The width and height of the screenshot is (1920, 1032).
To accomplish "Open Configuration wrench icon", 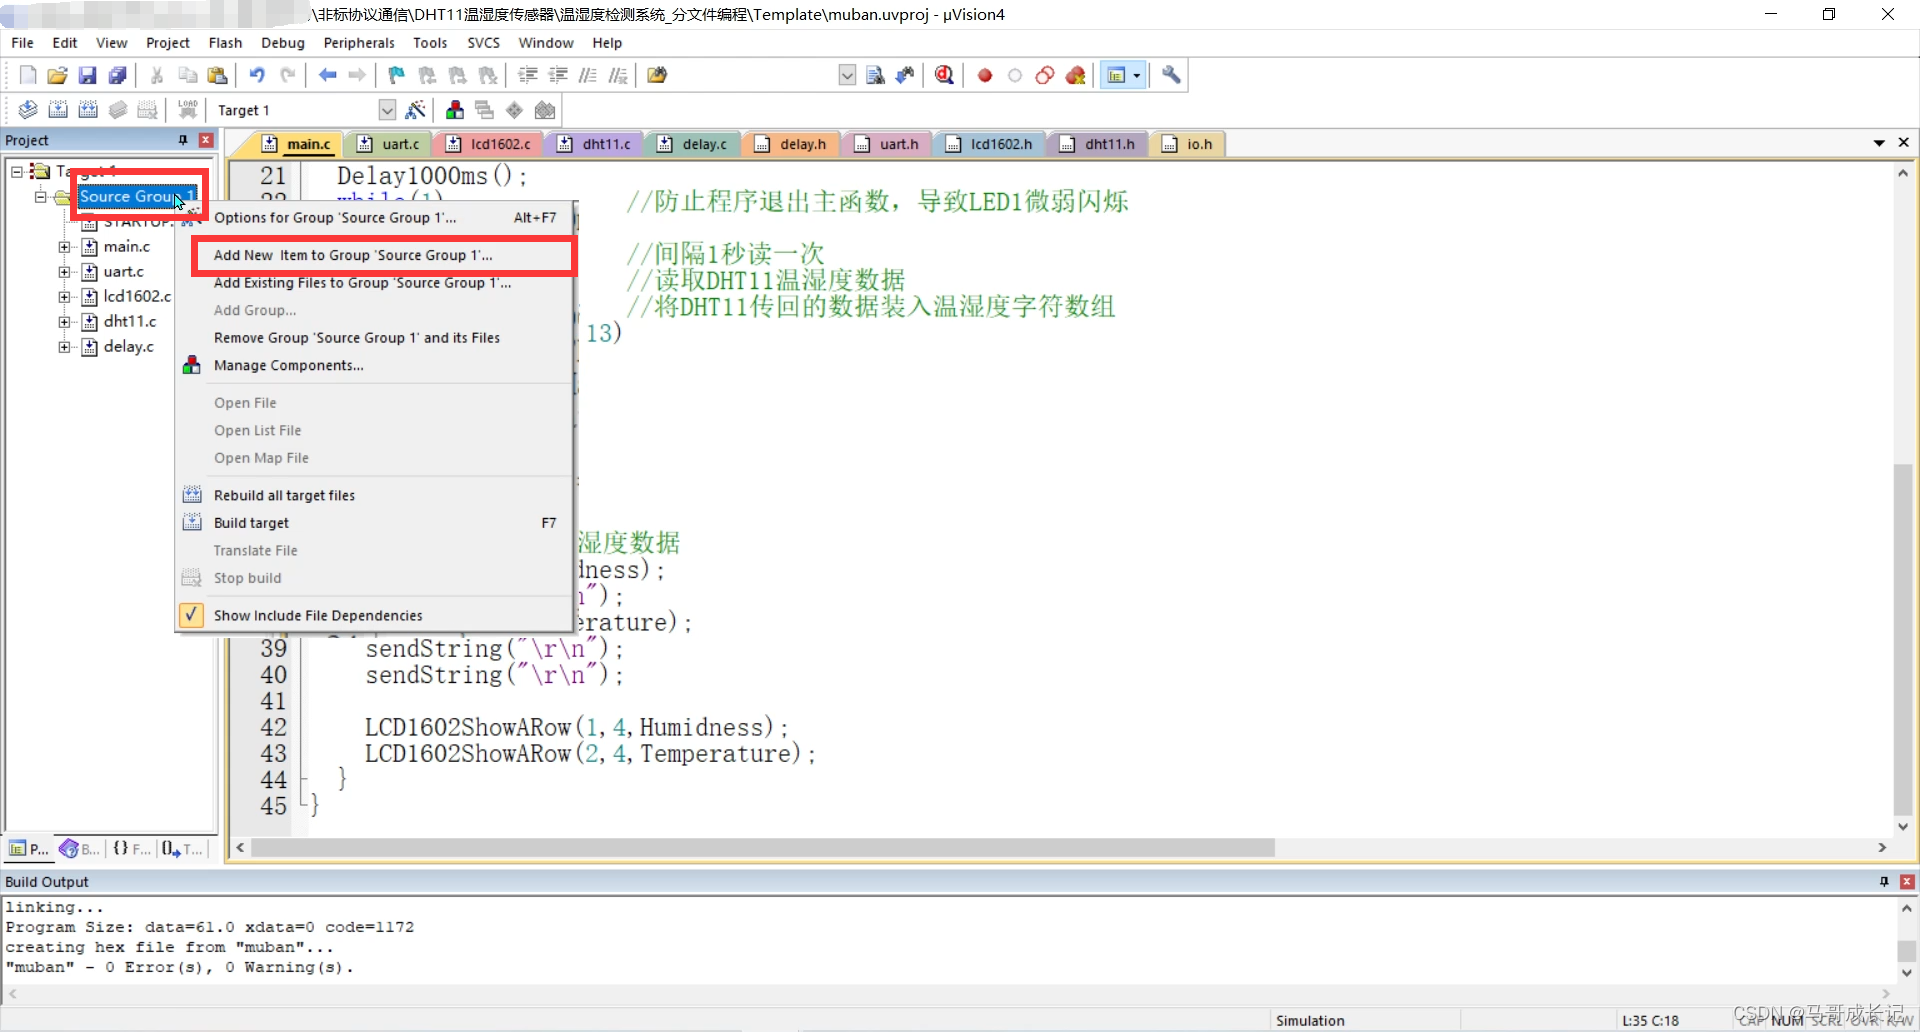I will click(1171, 75).
